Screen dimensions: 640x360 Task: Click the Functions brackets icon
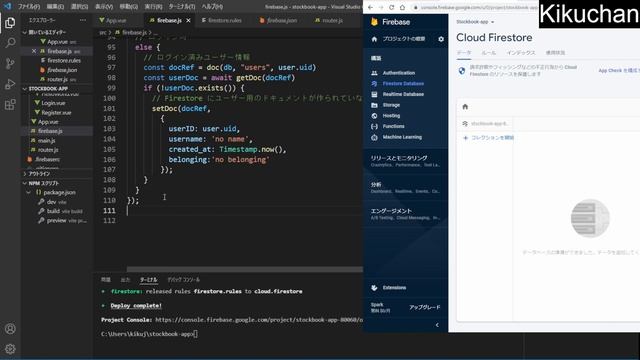[x=374, y=127]
